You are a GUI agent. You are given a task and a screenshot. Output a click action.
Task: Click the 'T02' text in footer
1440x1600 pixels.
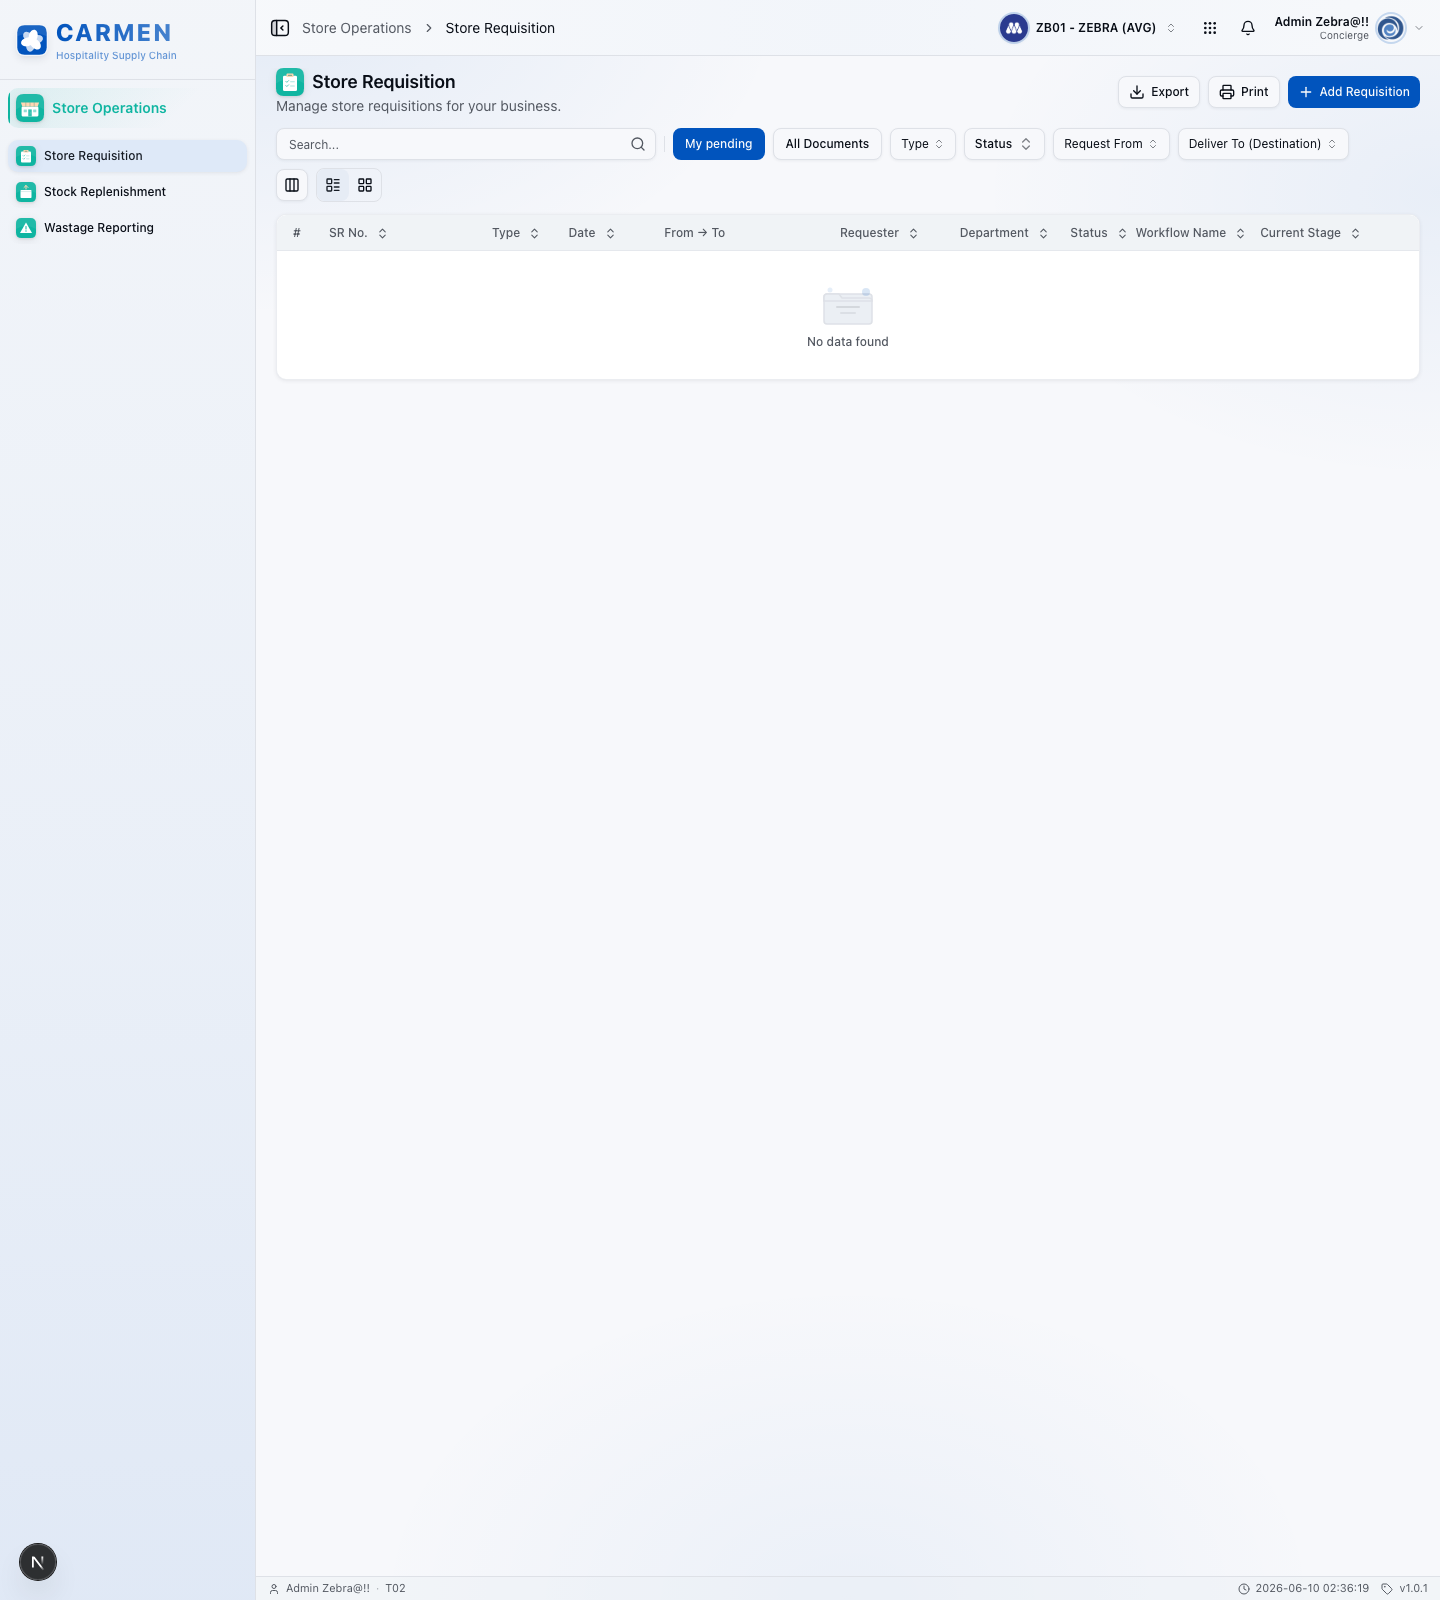[x=396, y=1588]
